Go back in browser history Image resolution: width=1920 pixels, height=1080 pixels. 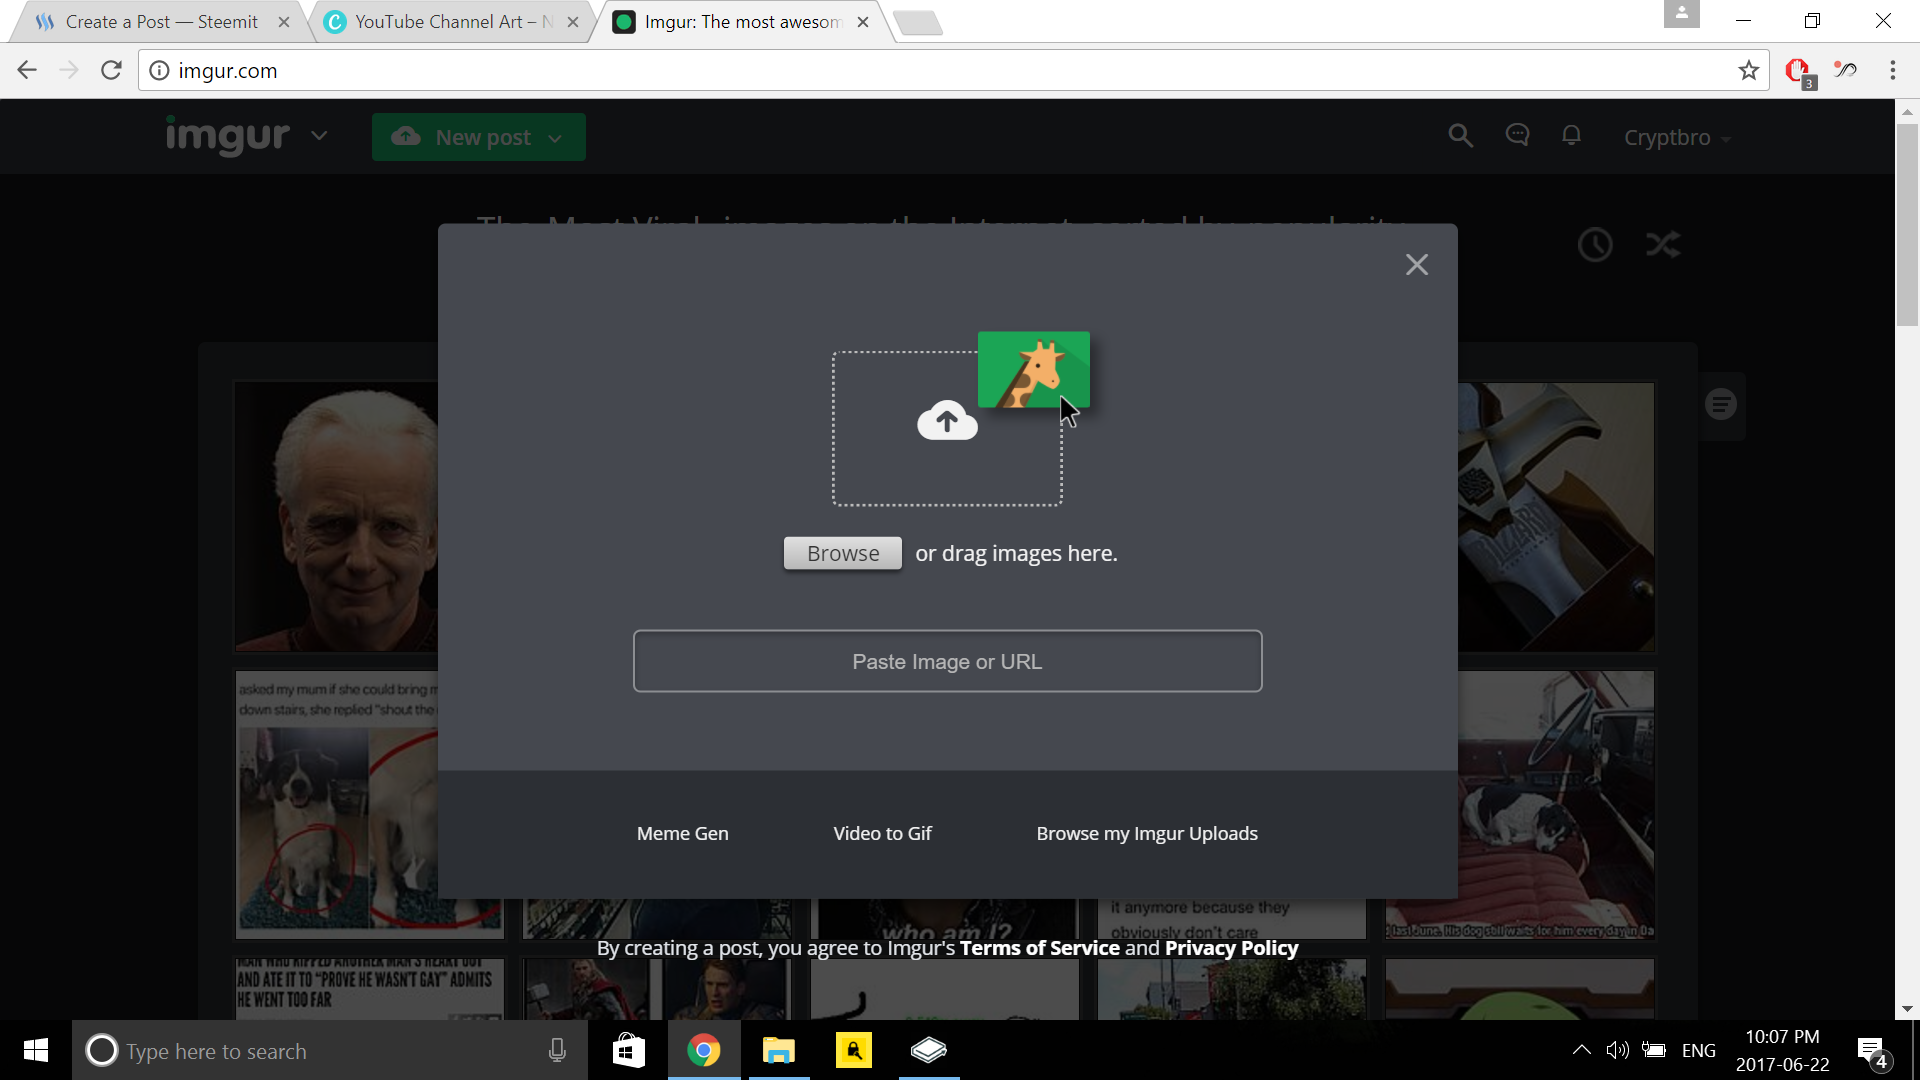click(27, 70)
